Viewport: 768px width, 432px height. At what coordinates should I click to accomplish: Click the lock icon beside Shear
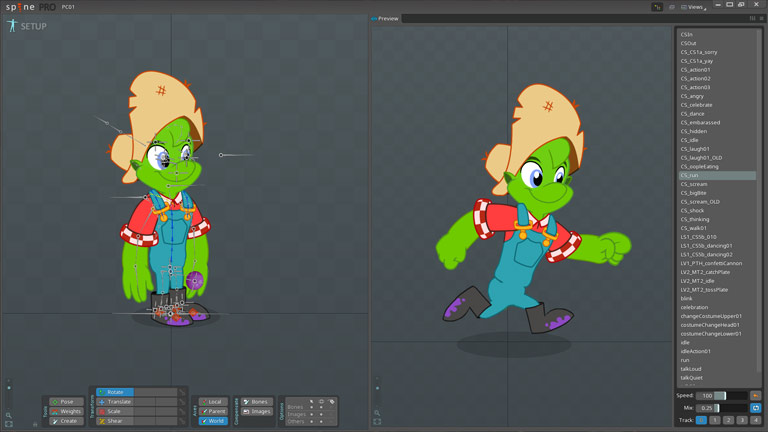click(182, 421)
